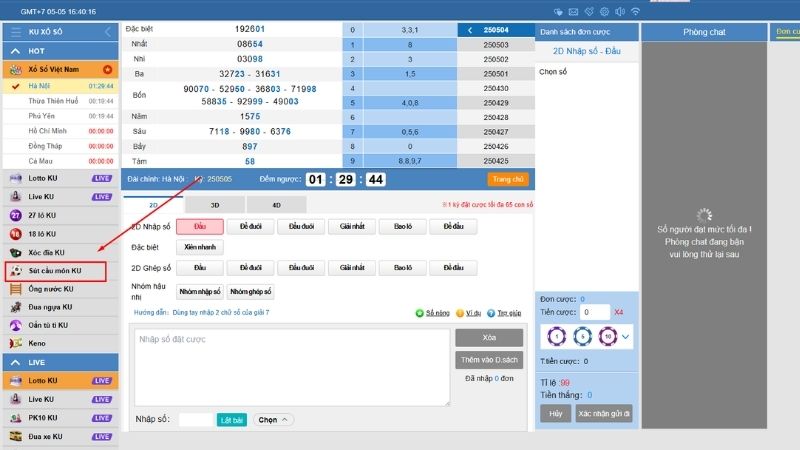Image resolution: width=800 pixels, height=450 pixels.
Task: Expand more chip values with chevron
Action: tap(626, 338)
